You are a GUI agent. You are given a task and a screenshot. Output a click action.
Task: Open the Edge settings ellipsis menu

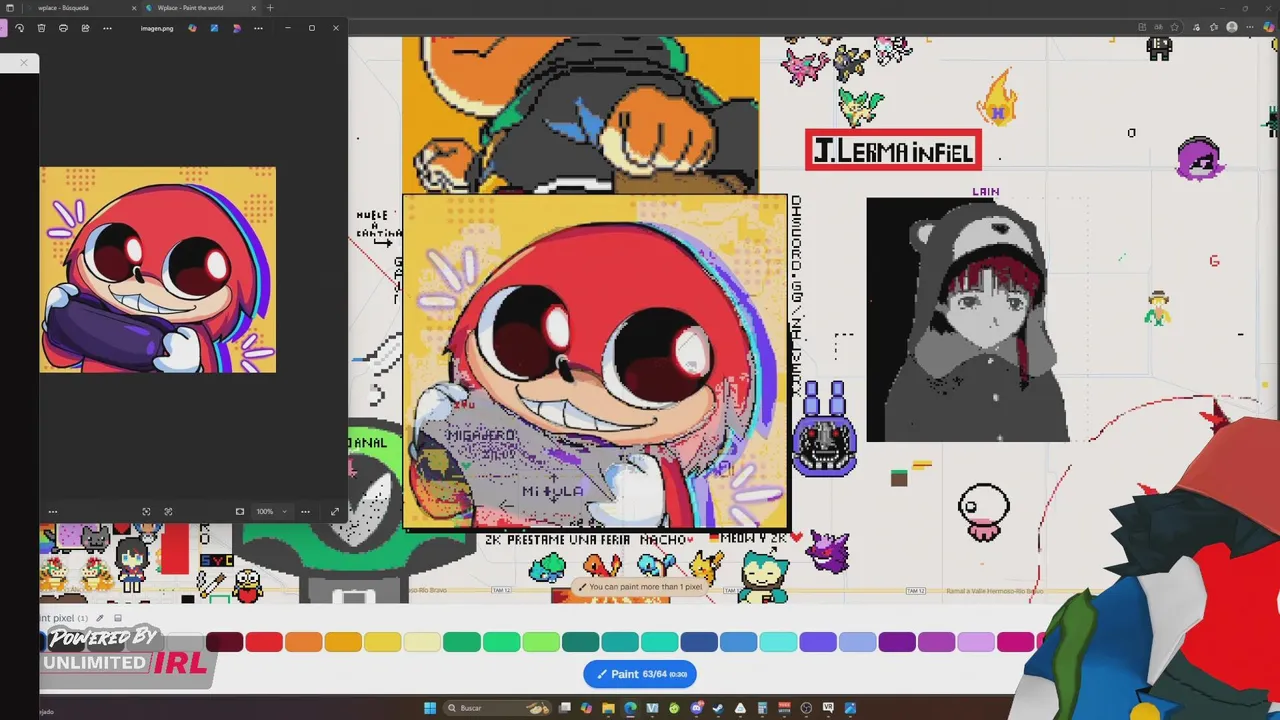point(1250,27)
